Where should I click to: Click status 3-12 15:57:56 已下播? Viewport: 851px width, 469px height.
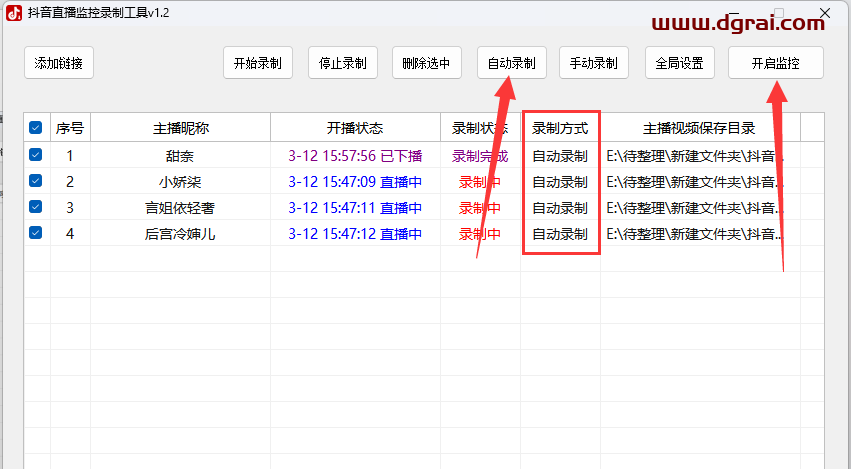pos(355,156)
